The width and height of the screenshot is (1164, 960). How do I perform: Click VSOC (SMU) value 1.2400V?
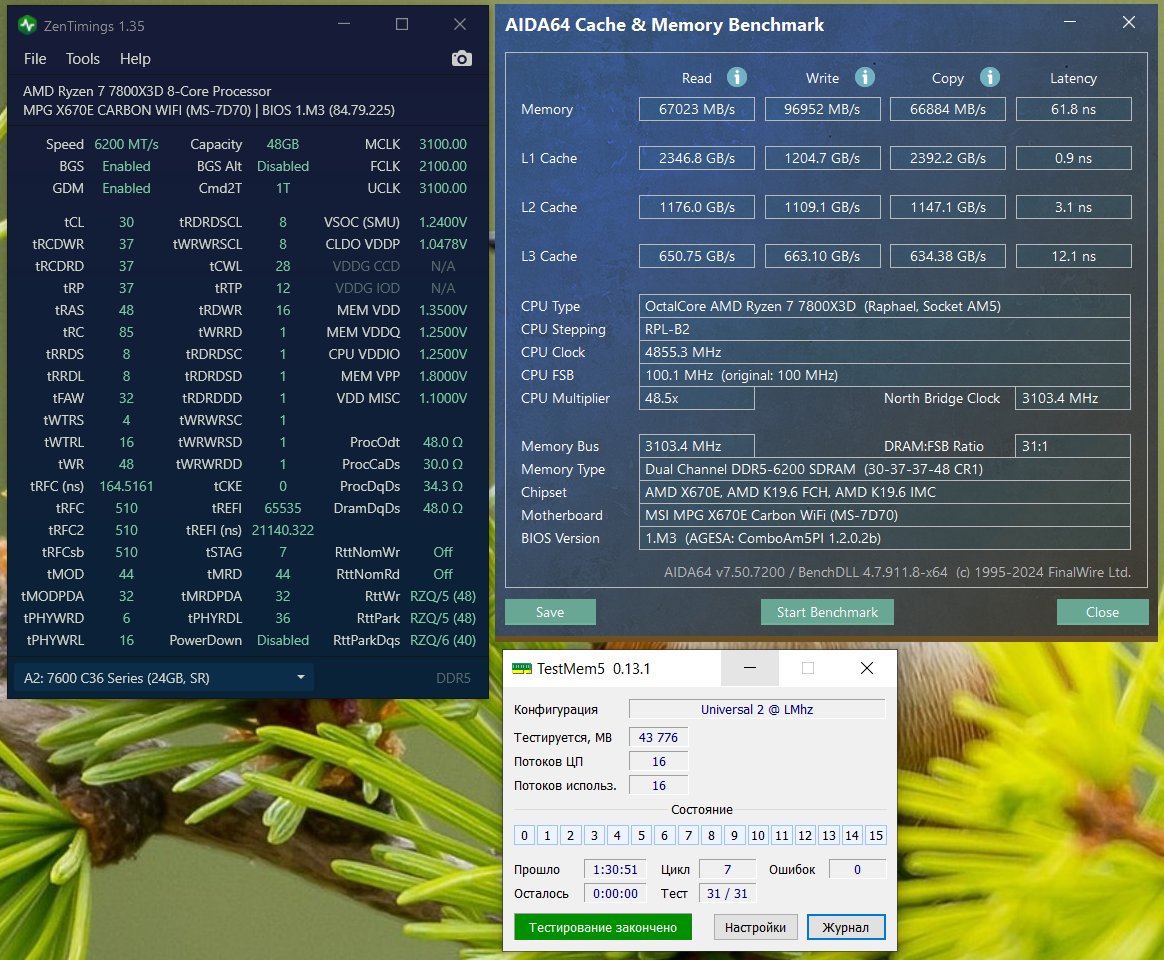click(442, 222)
